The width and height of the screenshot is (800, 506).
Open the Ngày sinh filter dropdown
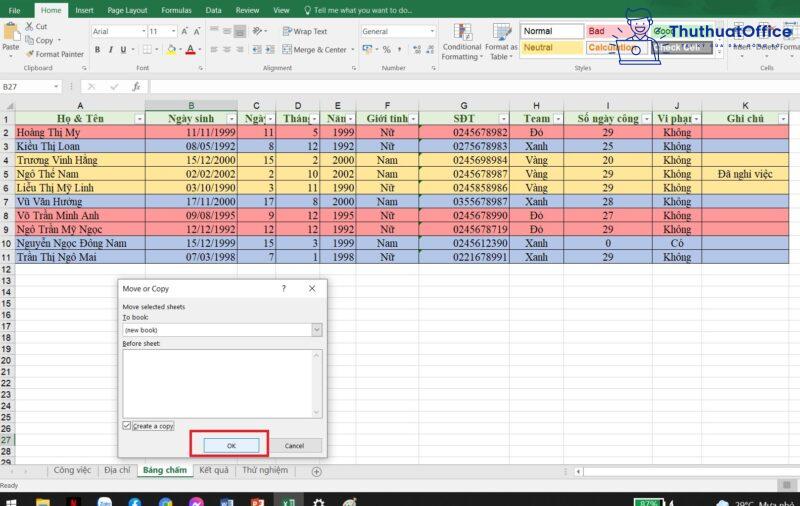click(x=231, y=119)
